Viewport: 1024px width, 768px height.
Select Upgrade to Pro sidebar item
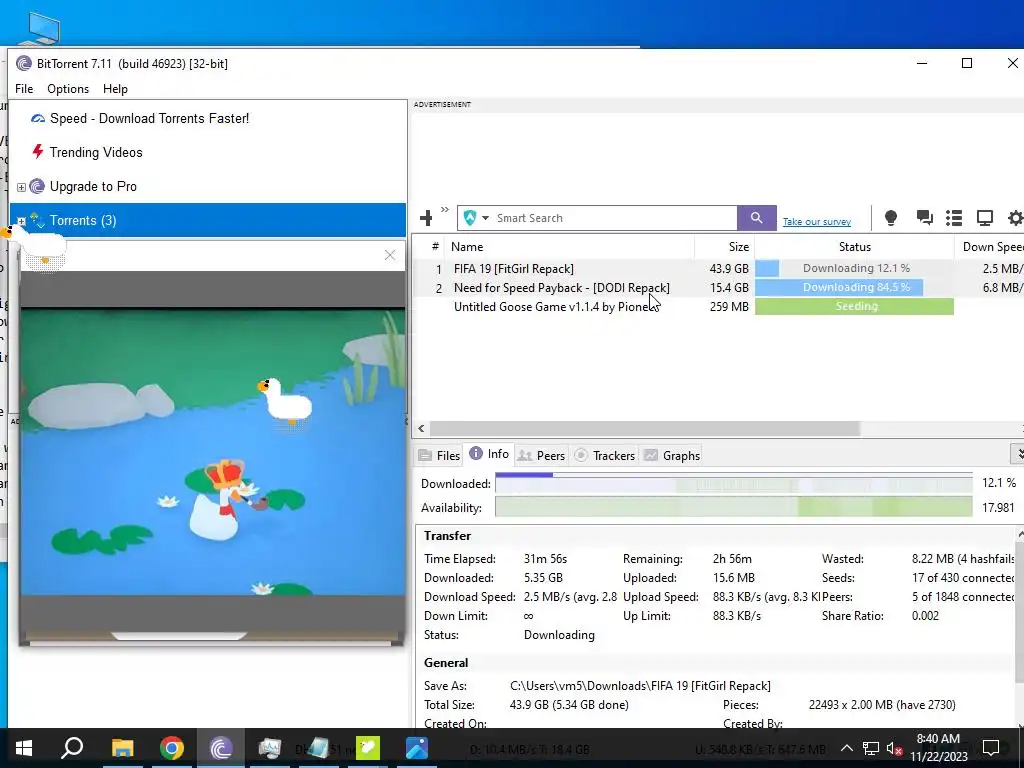[x=93, y=187]
